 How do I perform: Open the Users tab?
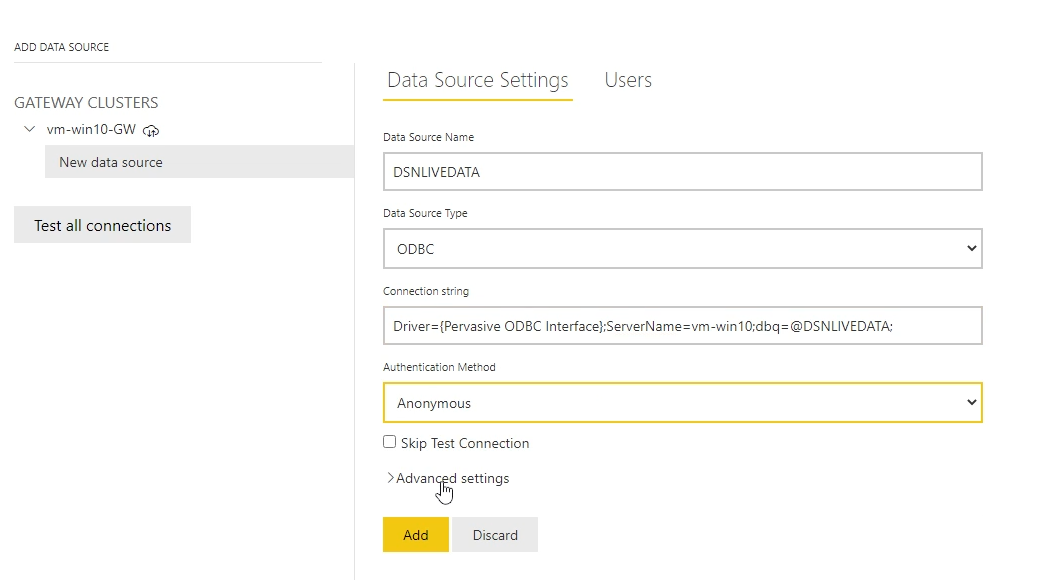tap(628, 80)
